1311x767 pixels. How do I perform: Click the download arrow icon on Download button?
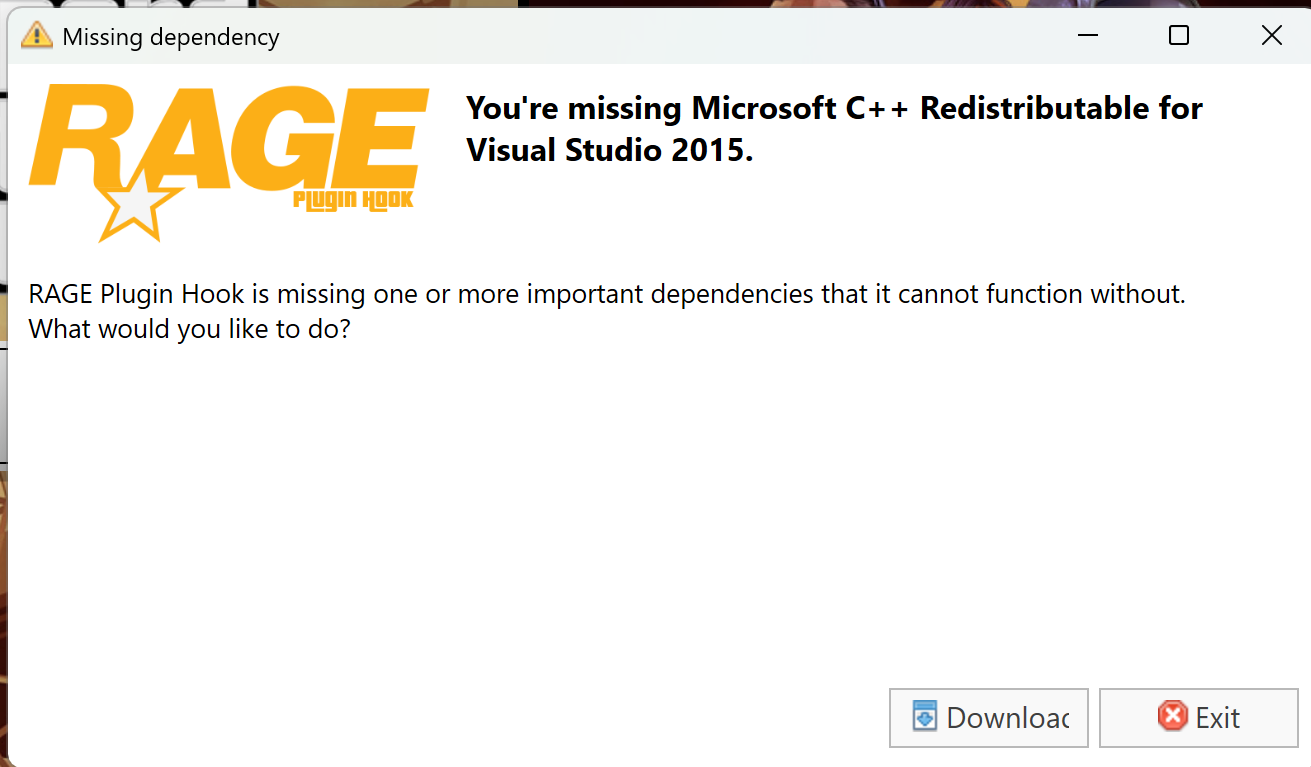pos(924,717)
